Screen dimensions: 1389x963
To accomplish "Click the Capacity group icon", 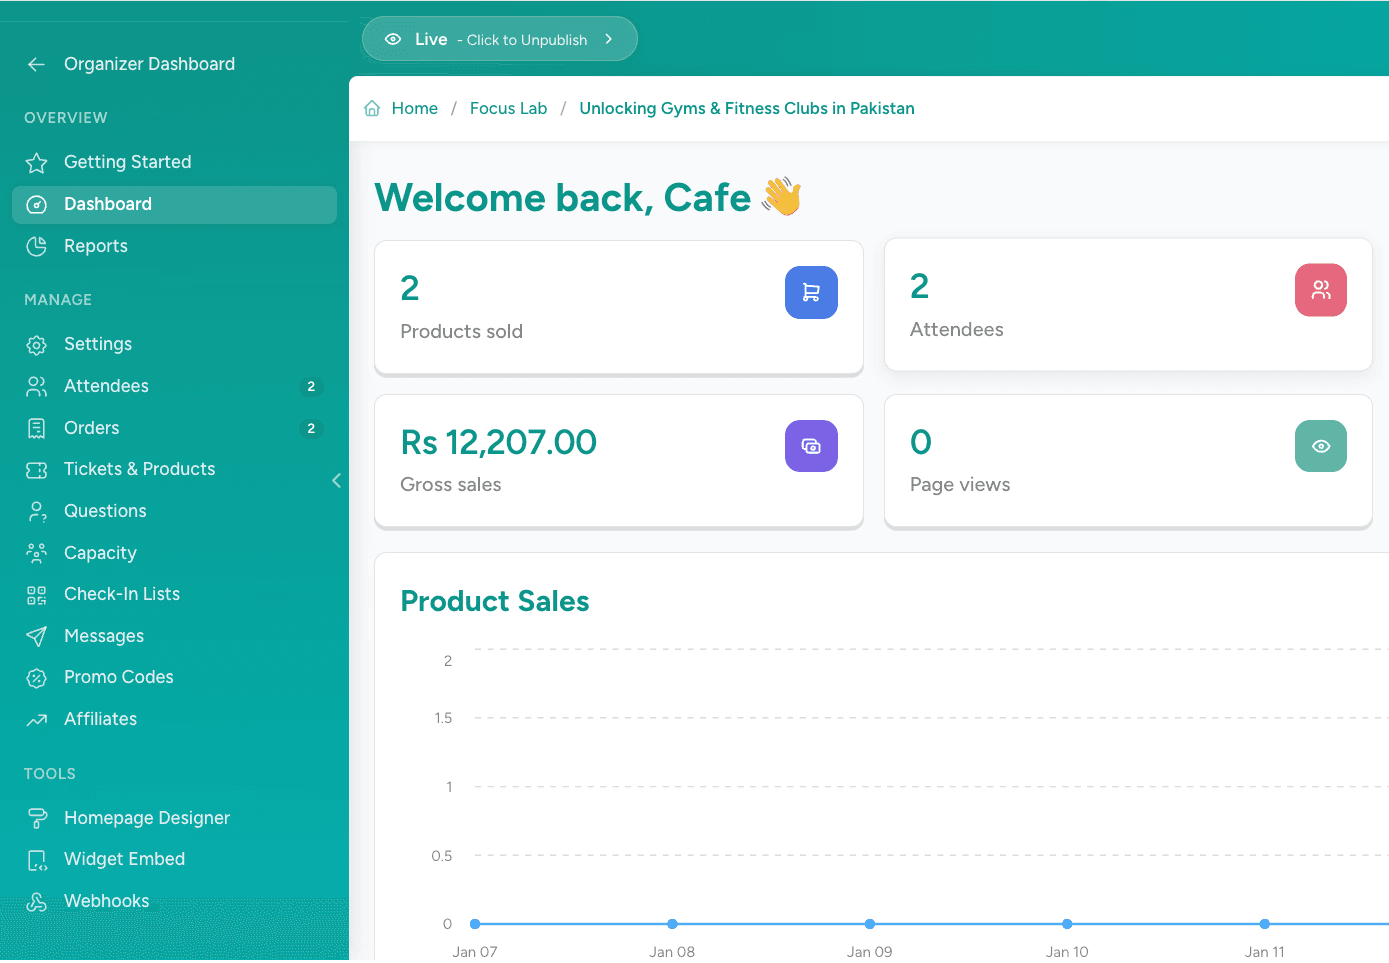I will click(37, 553).
